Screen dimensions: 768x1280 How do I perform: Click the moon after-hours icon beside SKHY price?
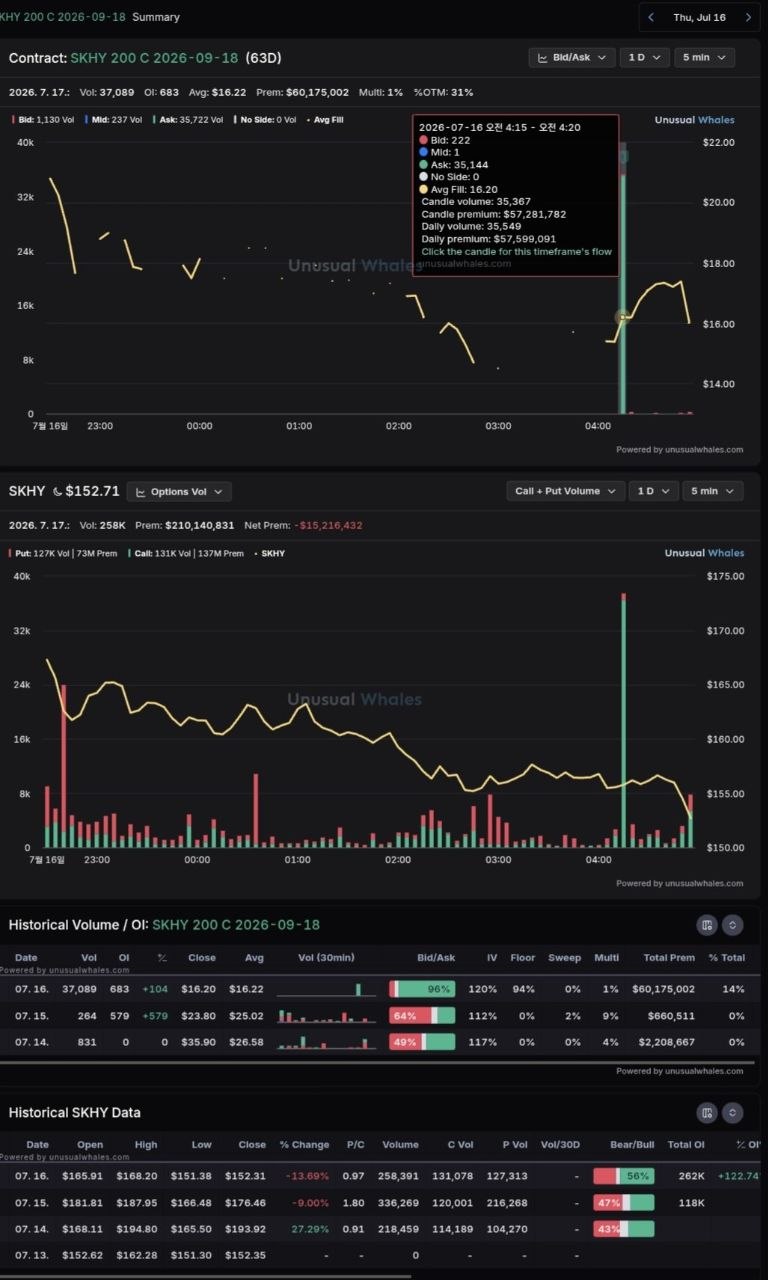(57, 491)
